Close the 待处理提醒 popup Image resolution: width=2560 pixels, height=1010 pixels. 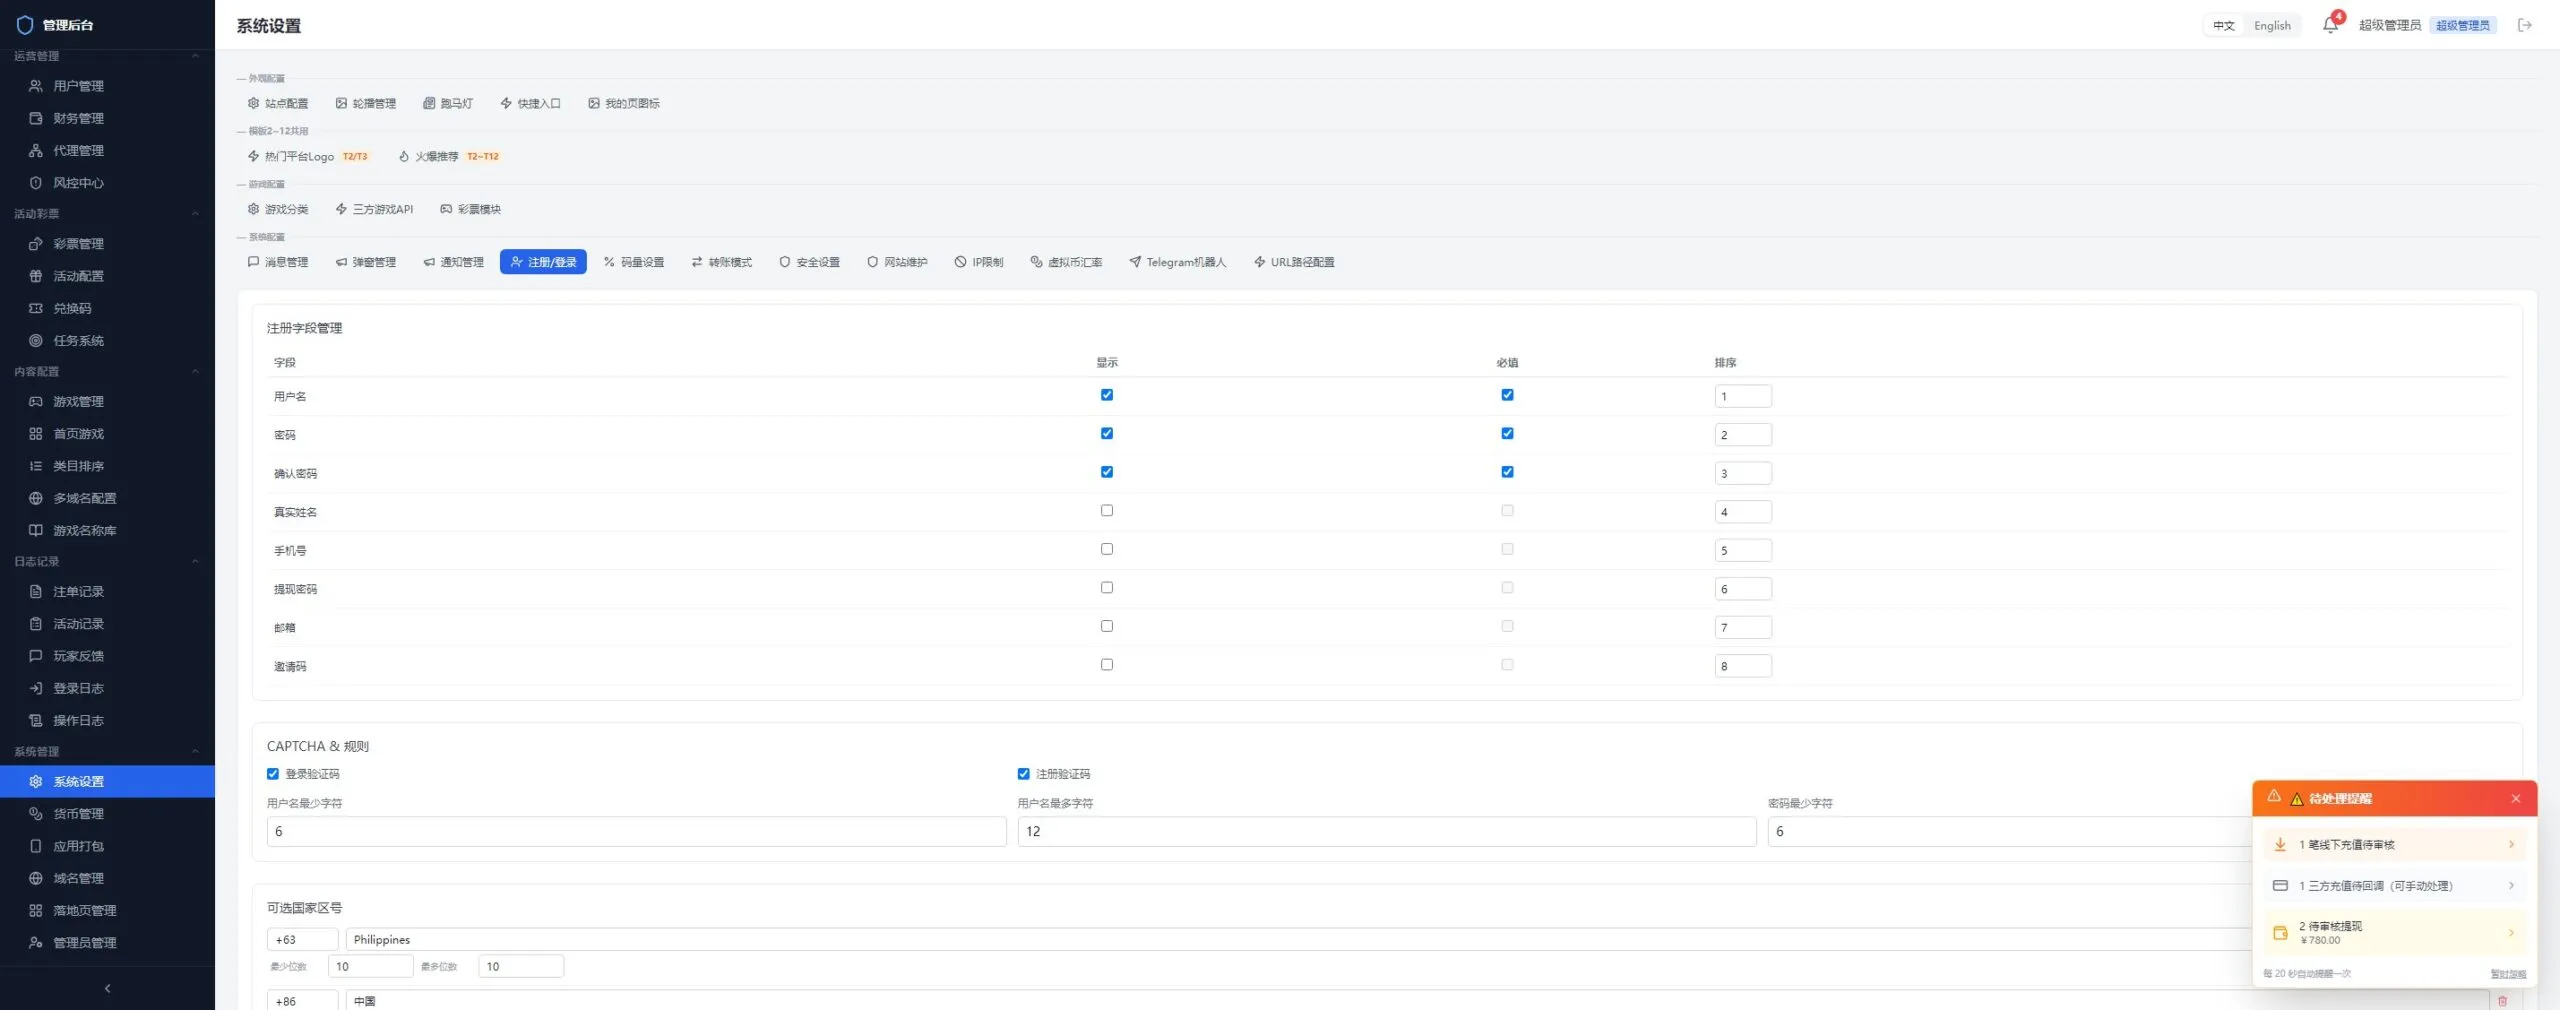click(x=2516, y=798)
